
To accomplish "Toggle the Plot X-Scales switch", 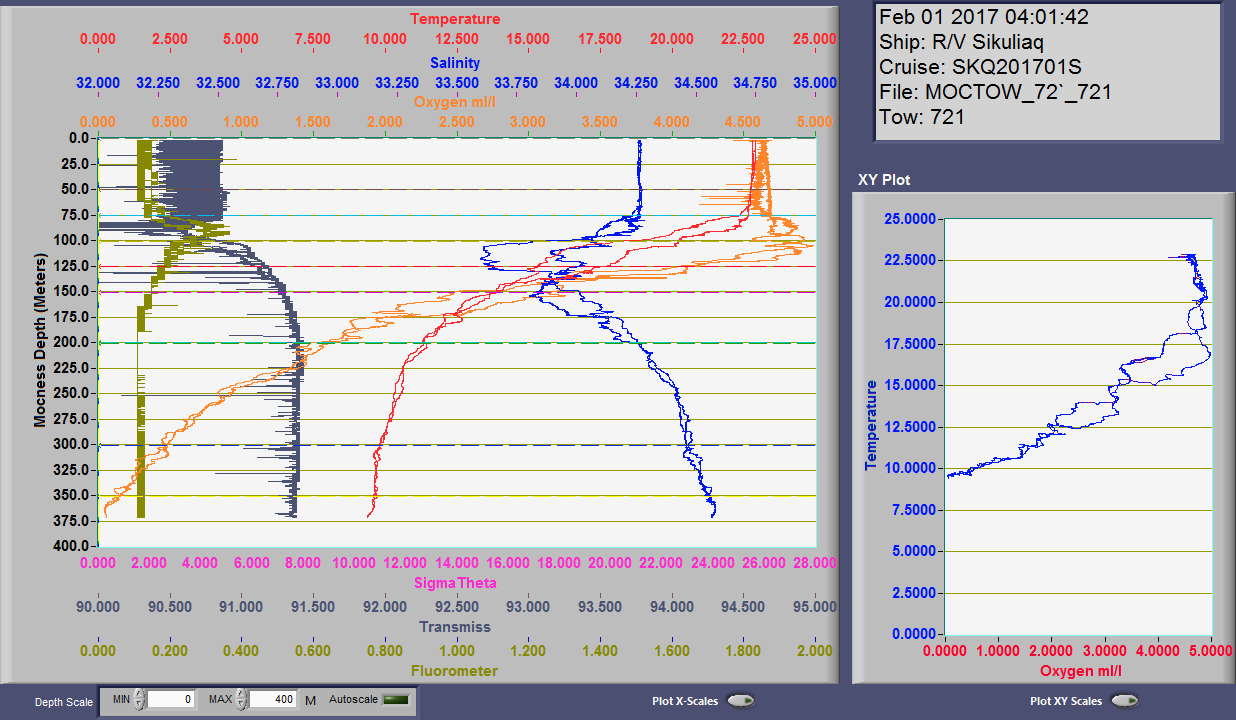I will [741, 701].
